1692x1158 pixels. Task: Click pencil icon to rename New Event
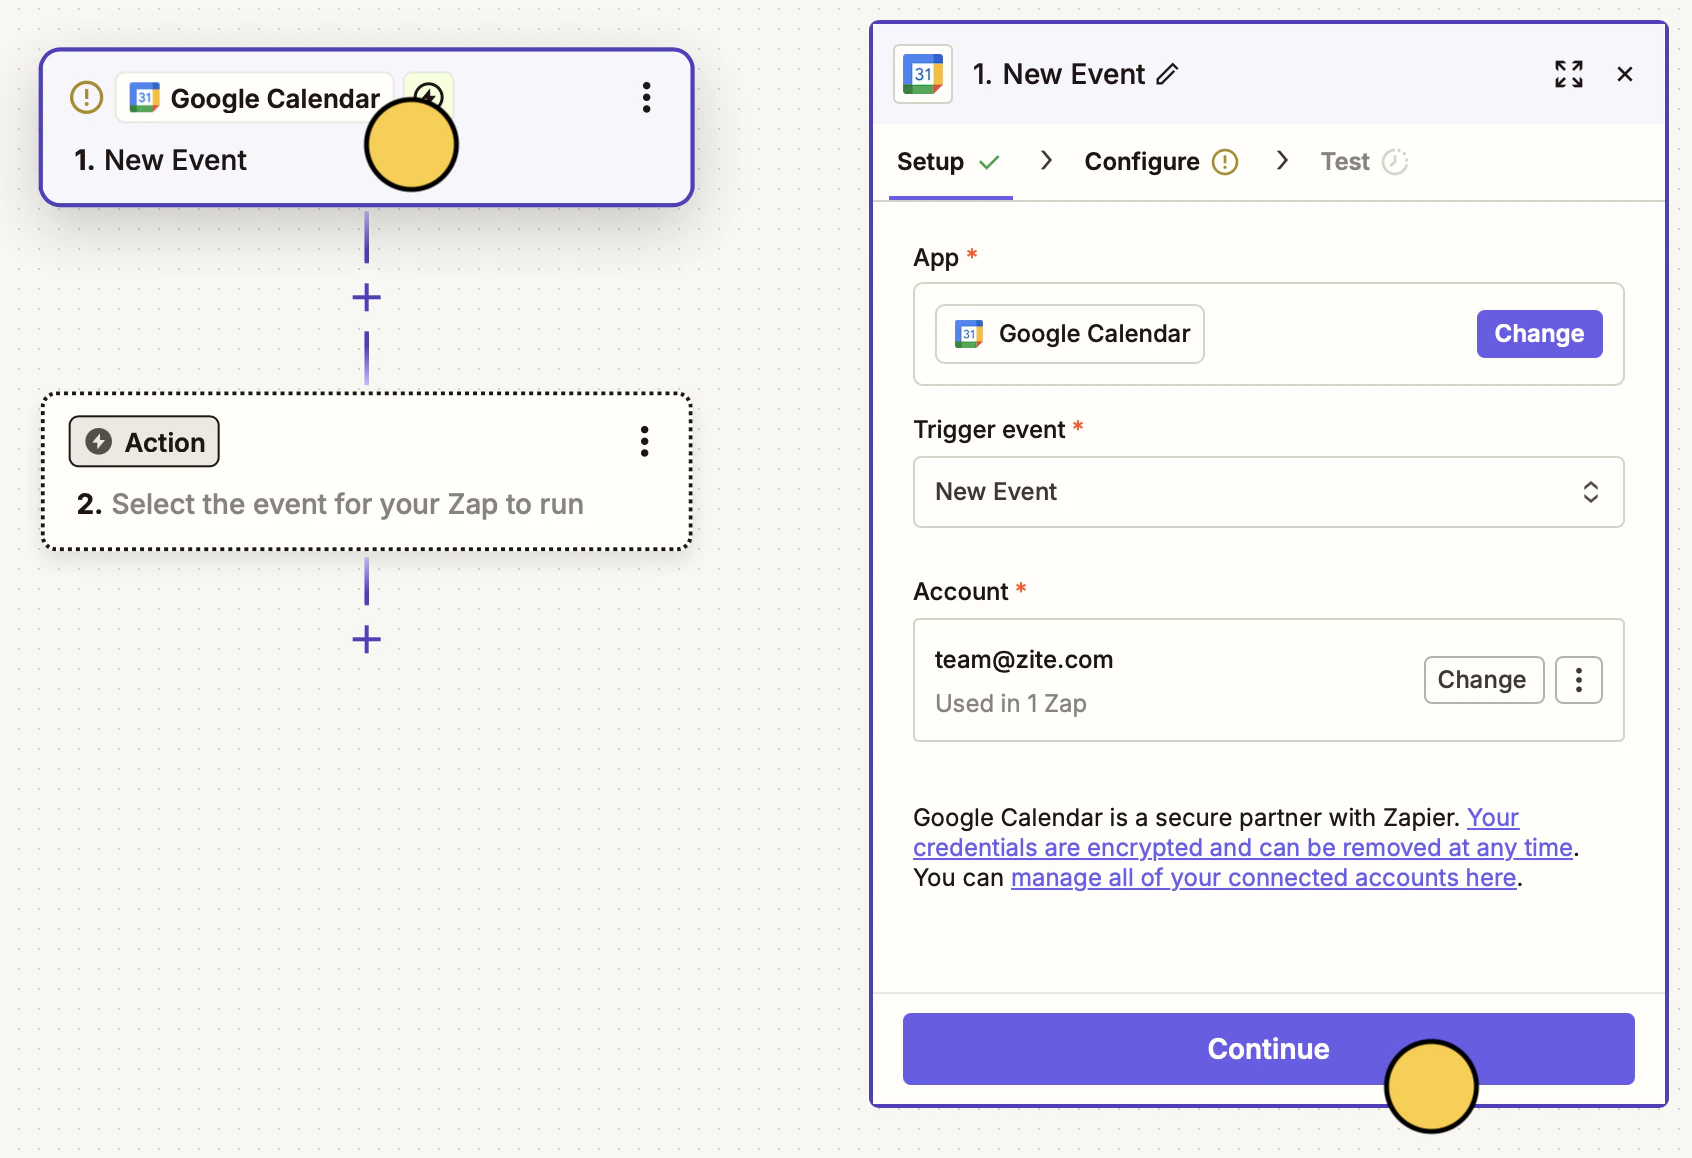tap(1167, 75)
